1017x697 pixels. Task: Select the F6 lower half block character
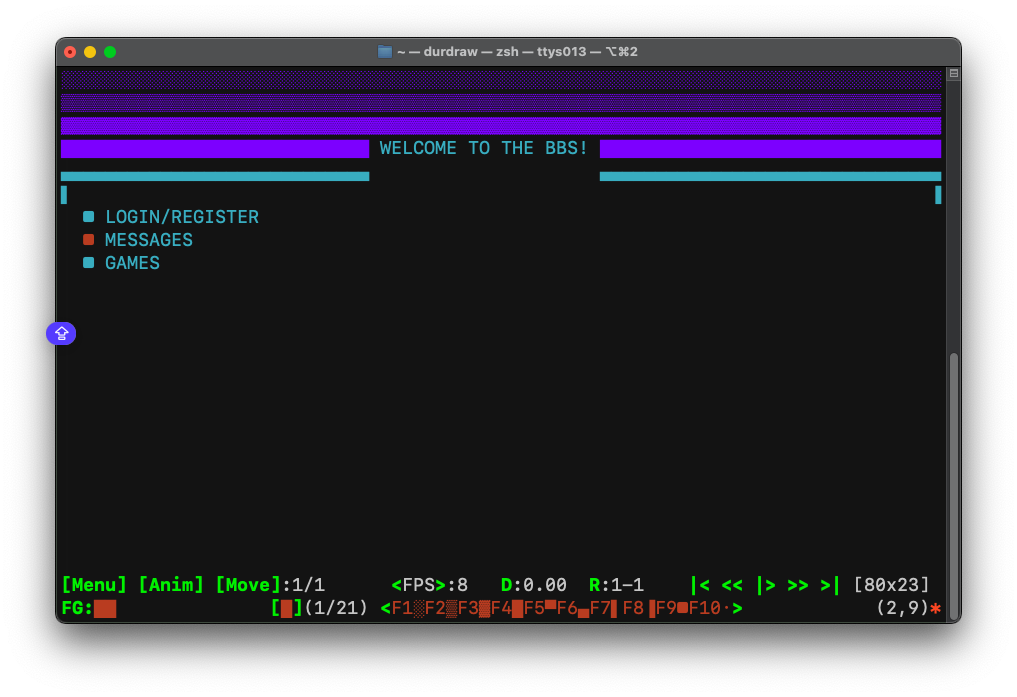tap(573, 608)
